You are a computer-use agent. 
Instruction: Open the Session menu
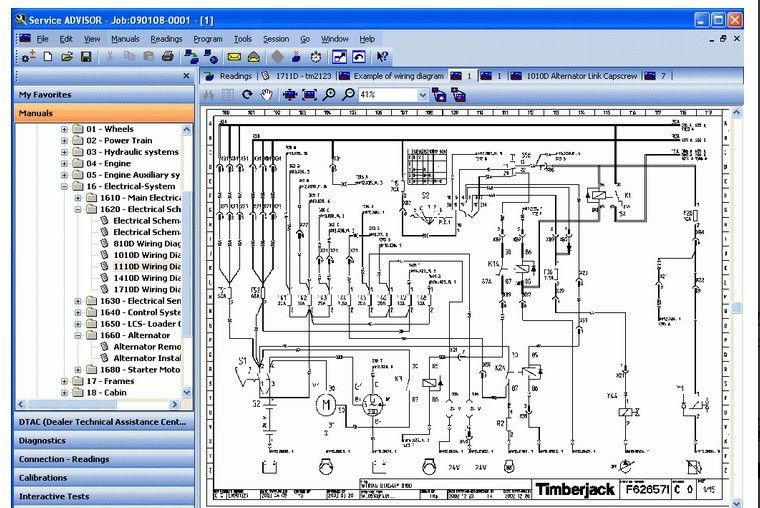coord(276,39)
